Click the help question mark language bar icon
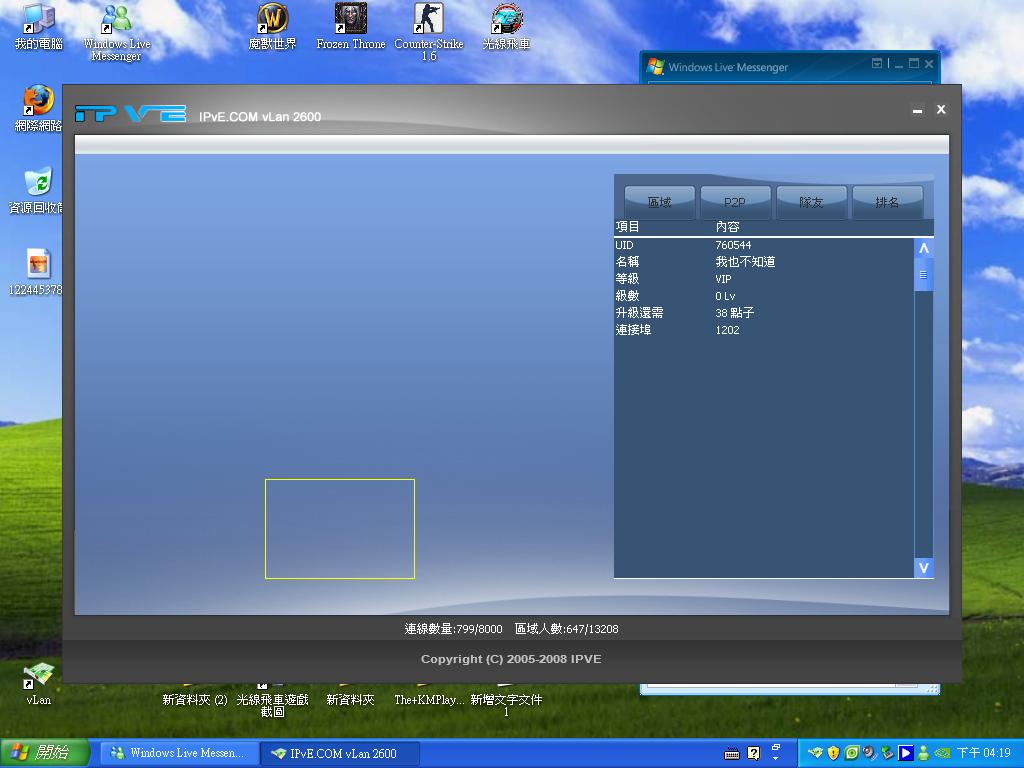This screenshot has width=1024, height=768. pos(754,754)
